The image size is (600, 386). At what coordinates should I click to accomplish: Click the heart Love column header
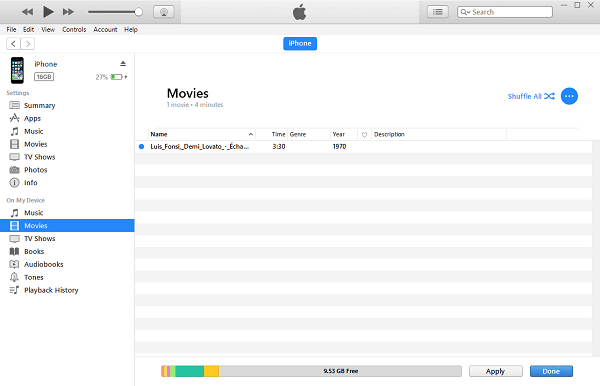[x=364, y=134]
